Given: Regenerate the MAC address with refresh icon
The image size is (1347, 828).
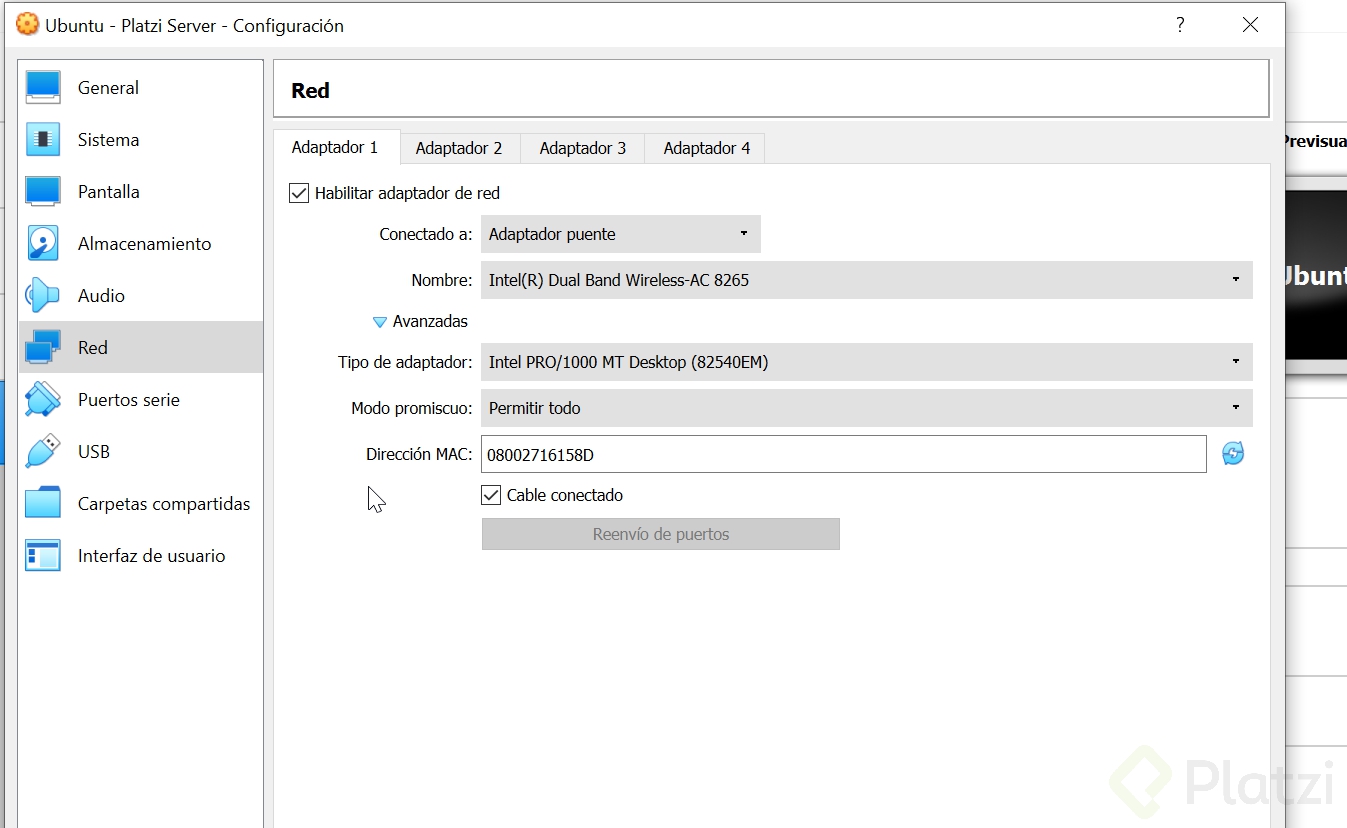Looking at the screenshot, I should coord(1233,454).
